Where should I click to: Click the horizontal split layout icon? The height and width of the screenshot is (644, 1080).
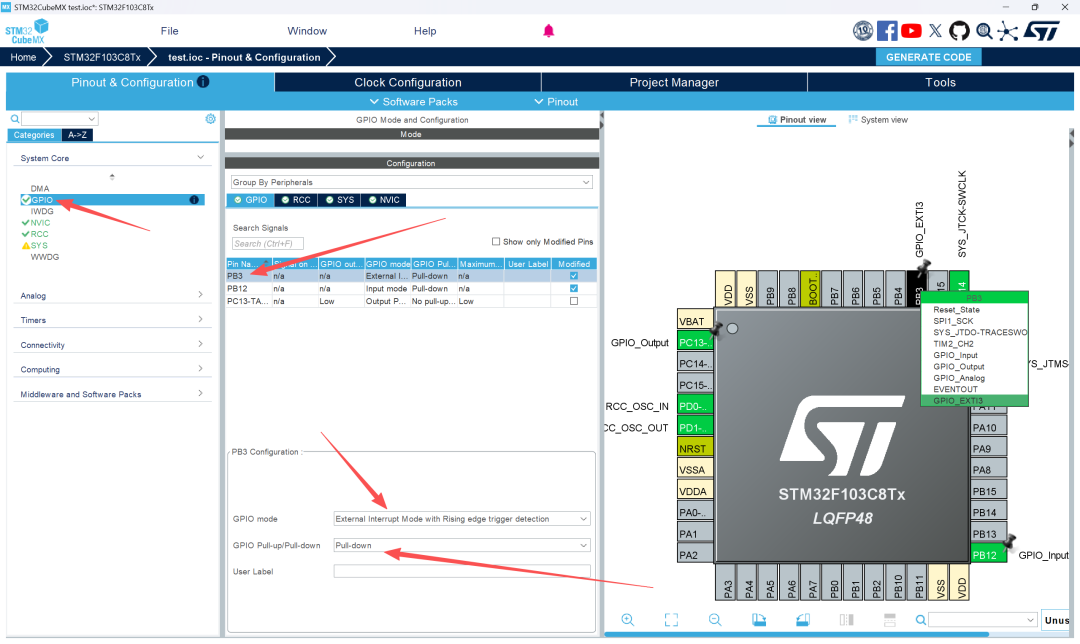pyautogui.click(x=890, y=620)
